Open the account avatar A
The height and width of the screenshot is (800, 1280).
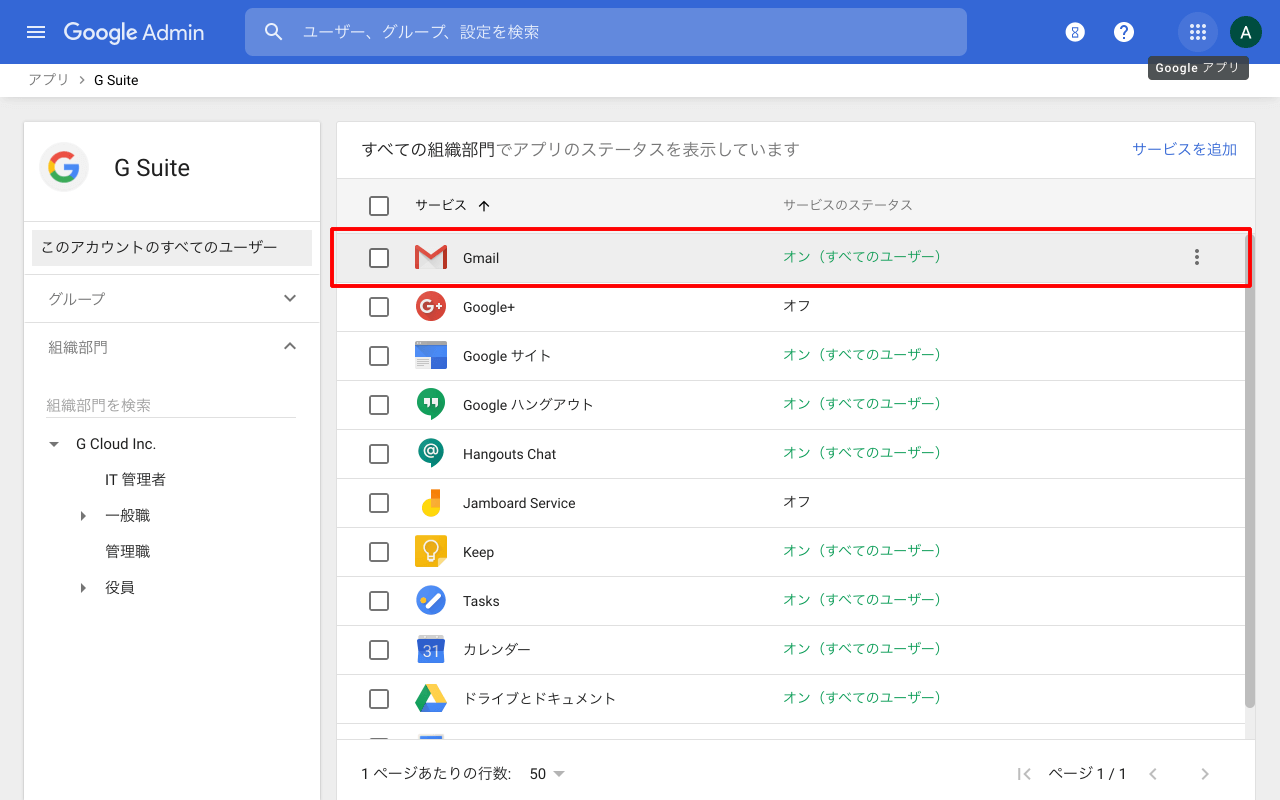pyautogui.click(x=1245, y=32)
